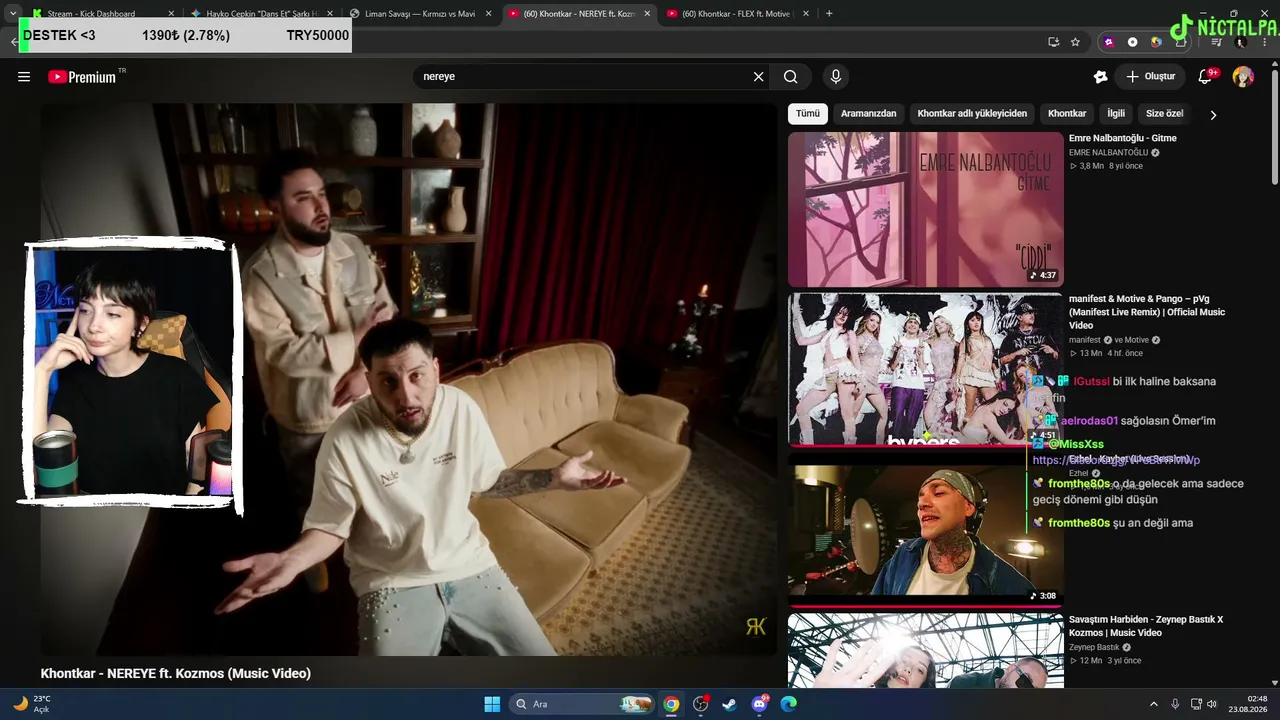The image size is (1280, 720).
Task: Open Google Chrome from taskbar
Action: coord(671,704)
